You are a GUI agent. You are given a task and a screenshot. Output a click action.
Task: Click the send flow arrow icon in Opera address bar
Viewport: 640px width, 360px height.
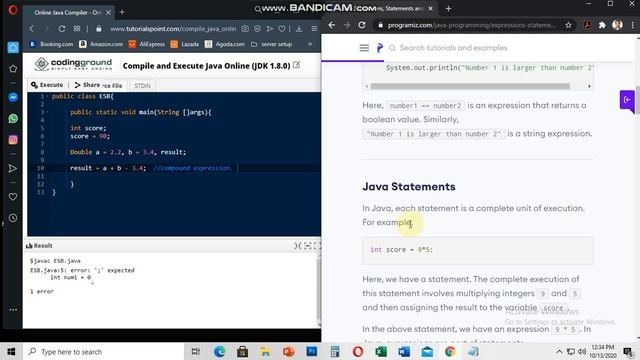coord(270,29)
